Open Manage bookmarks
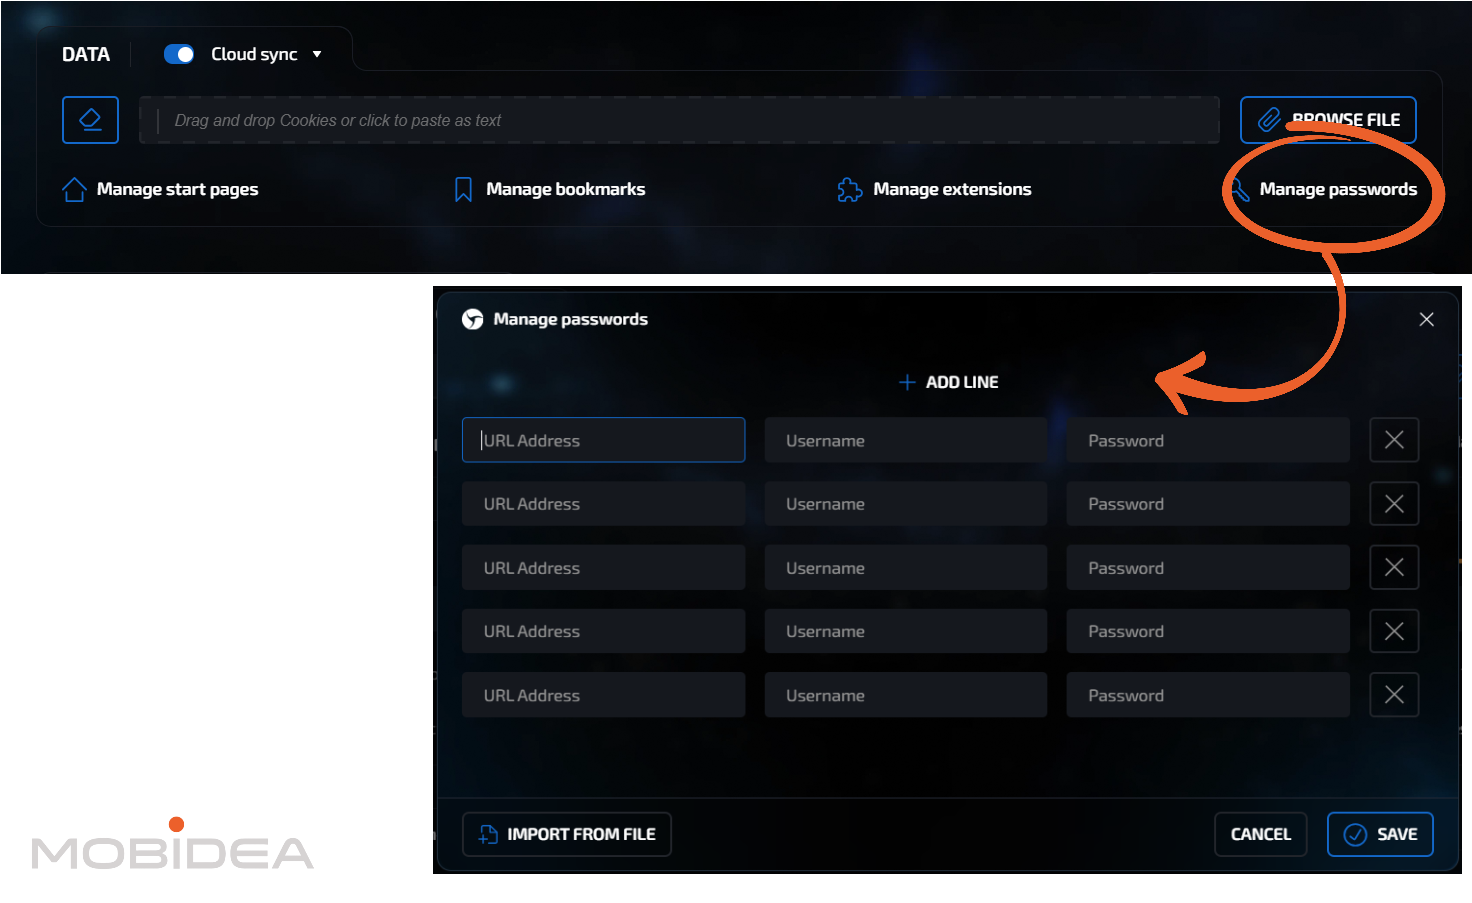Viewport: 1472px width, 903px height. click(549, 189)
